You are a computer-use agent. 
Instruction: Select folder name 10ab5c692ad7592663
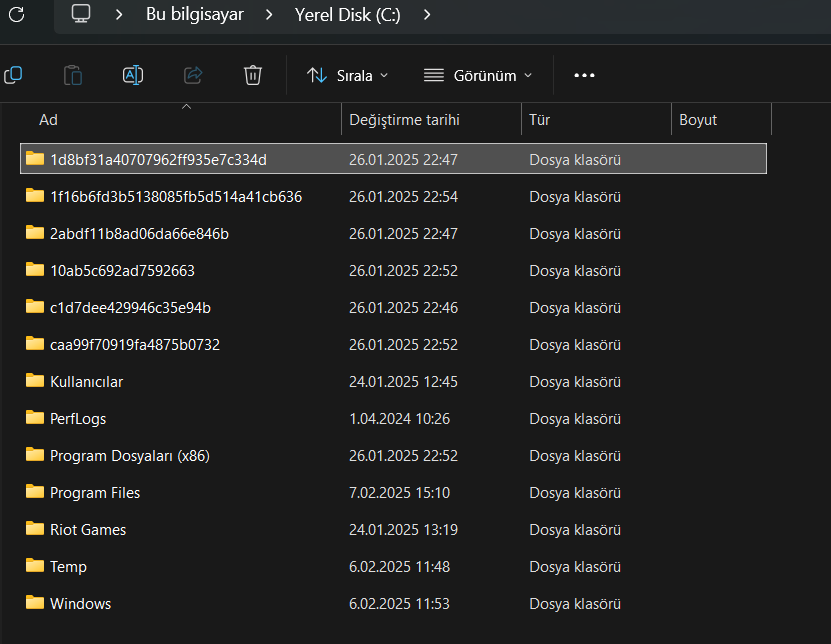pyautogui.click(x=122, y=271)
